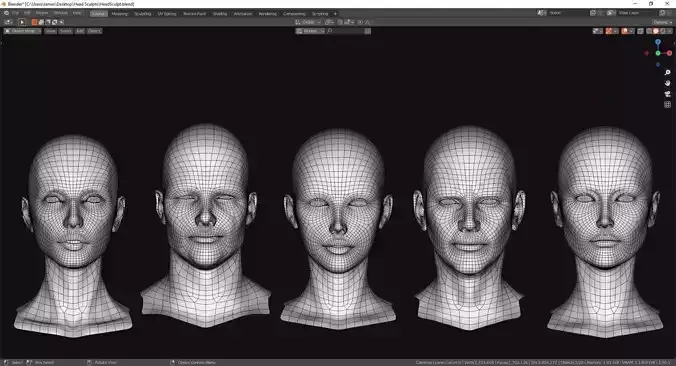Toggle the camera view icon
Image resolution: width=676 pixels, height=366 pixels.
pos(667,94)
